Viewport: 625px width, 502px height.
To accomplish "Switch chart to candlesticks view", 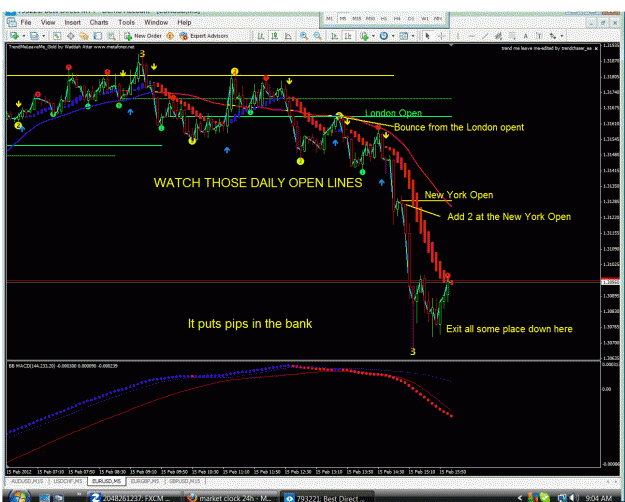I will tap(275, 36).
